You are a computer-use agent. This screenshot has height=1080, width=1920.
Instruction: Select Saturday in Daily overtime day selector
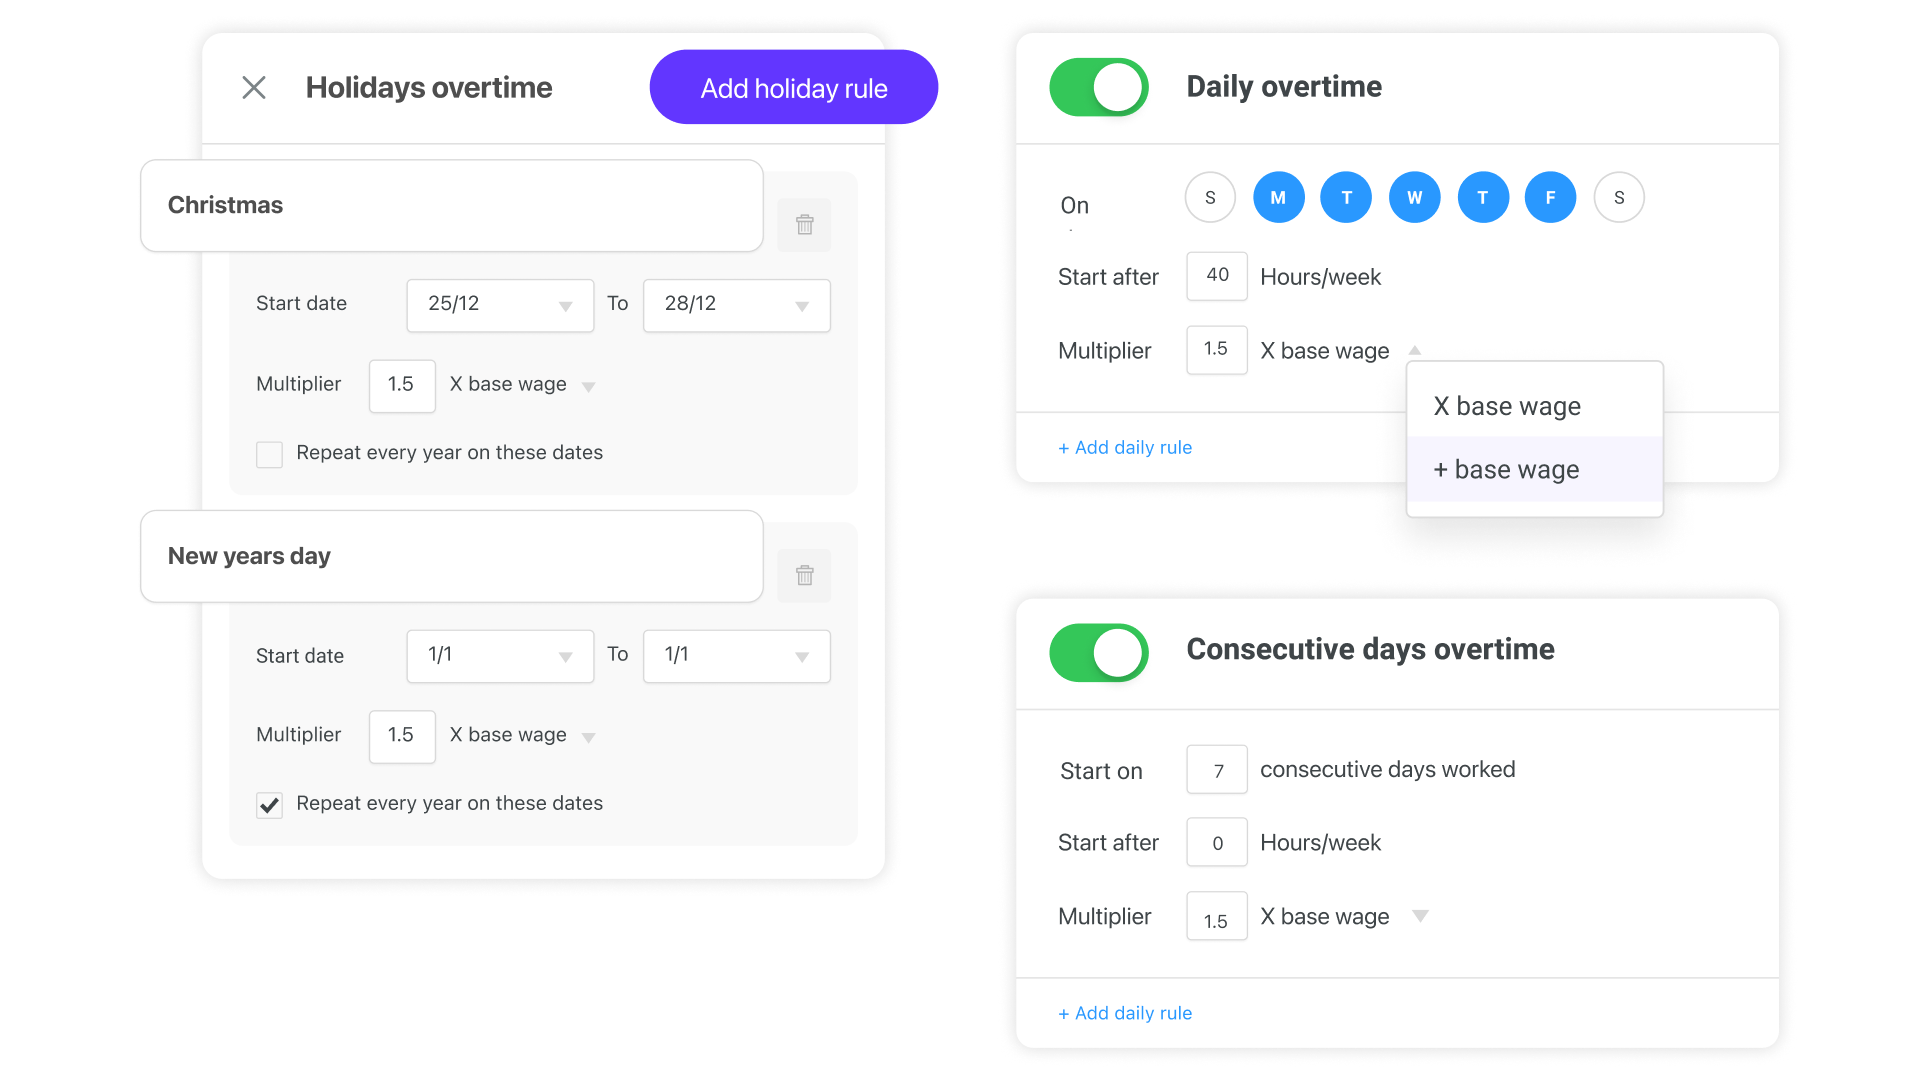(1619, 197)
